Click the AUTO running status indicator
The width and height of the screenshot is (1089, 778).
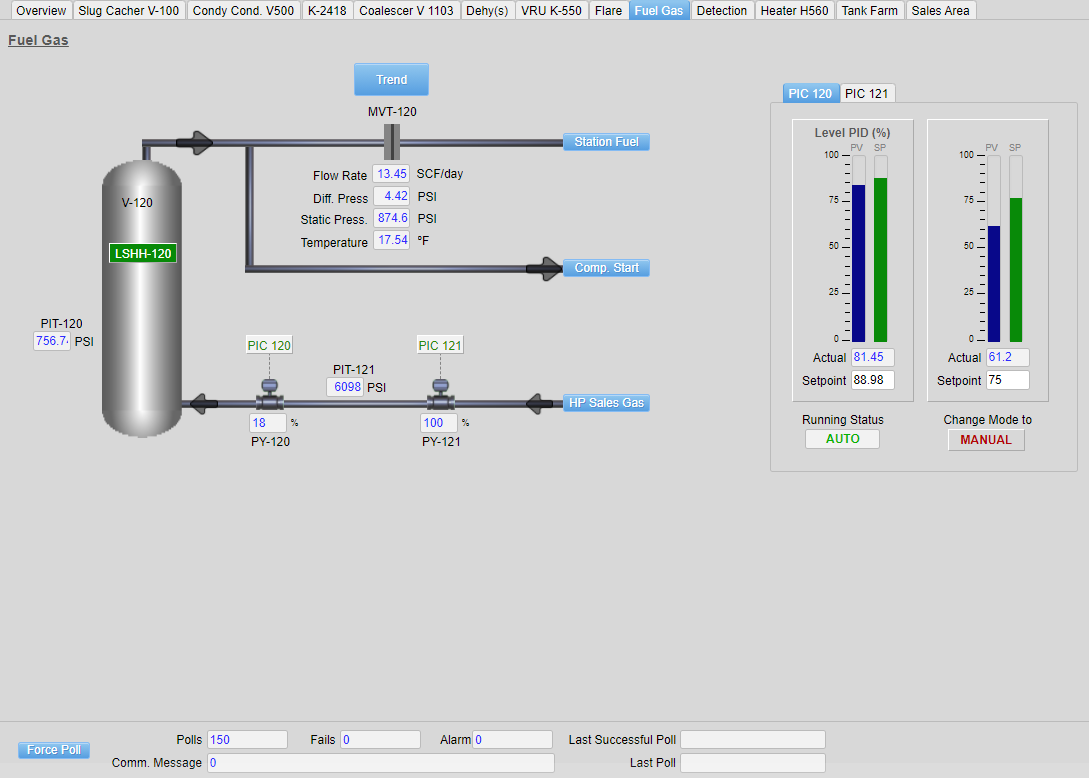(x=842, y=439)
